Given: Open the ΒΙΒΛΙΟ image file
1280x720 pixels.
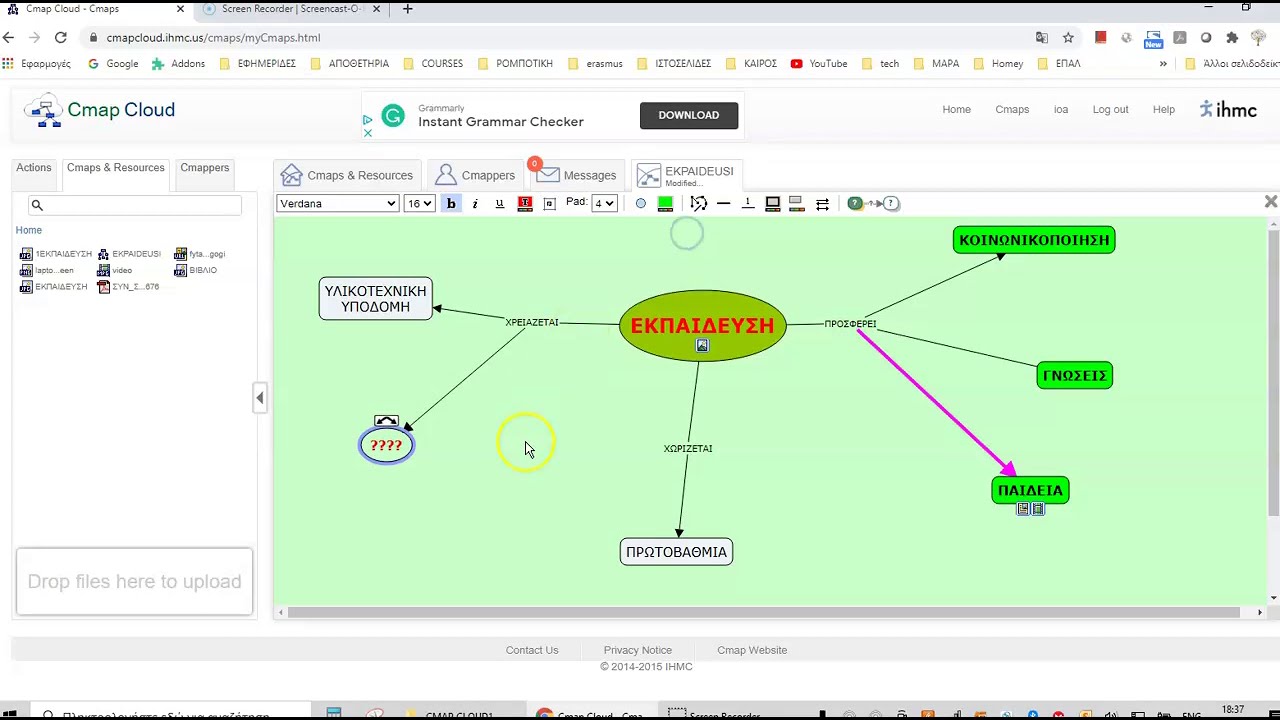Looking at the screenshot, I should coord(195,270).
